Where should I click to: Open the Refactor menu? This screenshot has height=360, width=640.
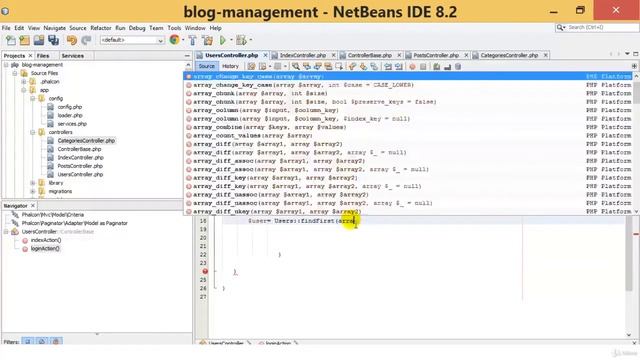pos(101,28)
